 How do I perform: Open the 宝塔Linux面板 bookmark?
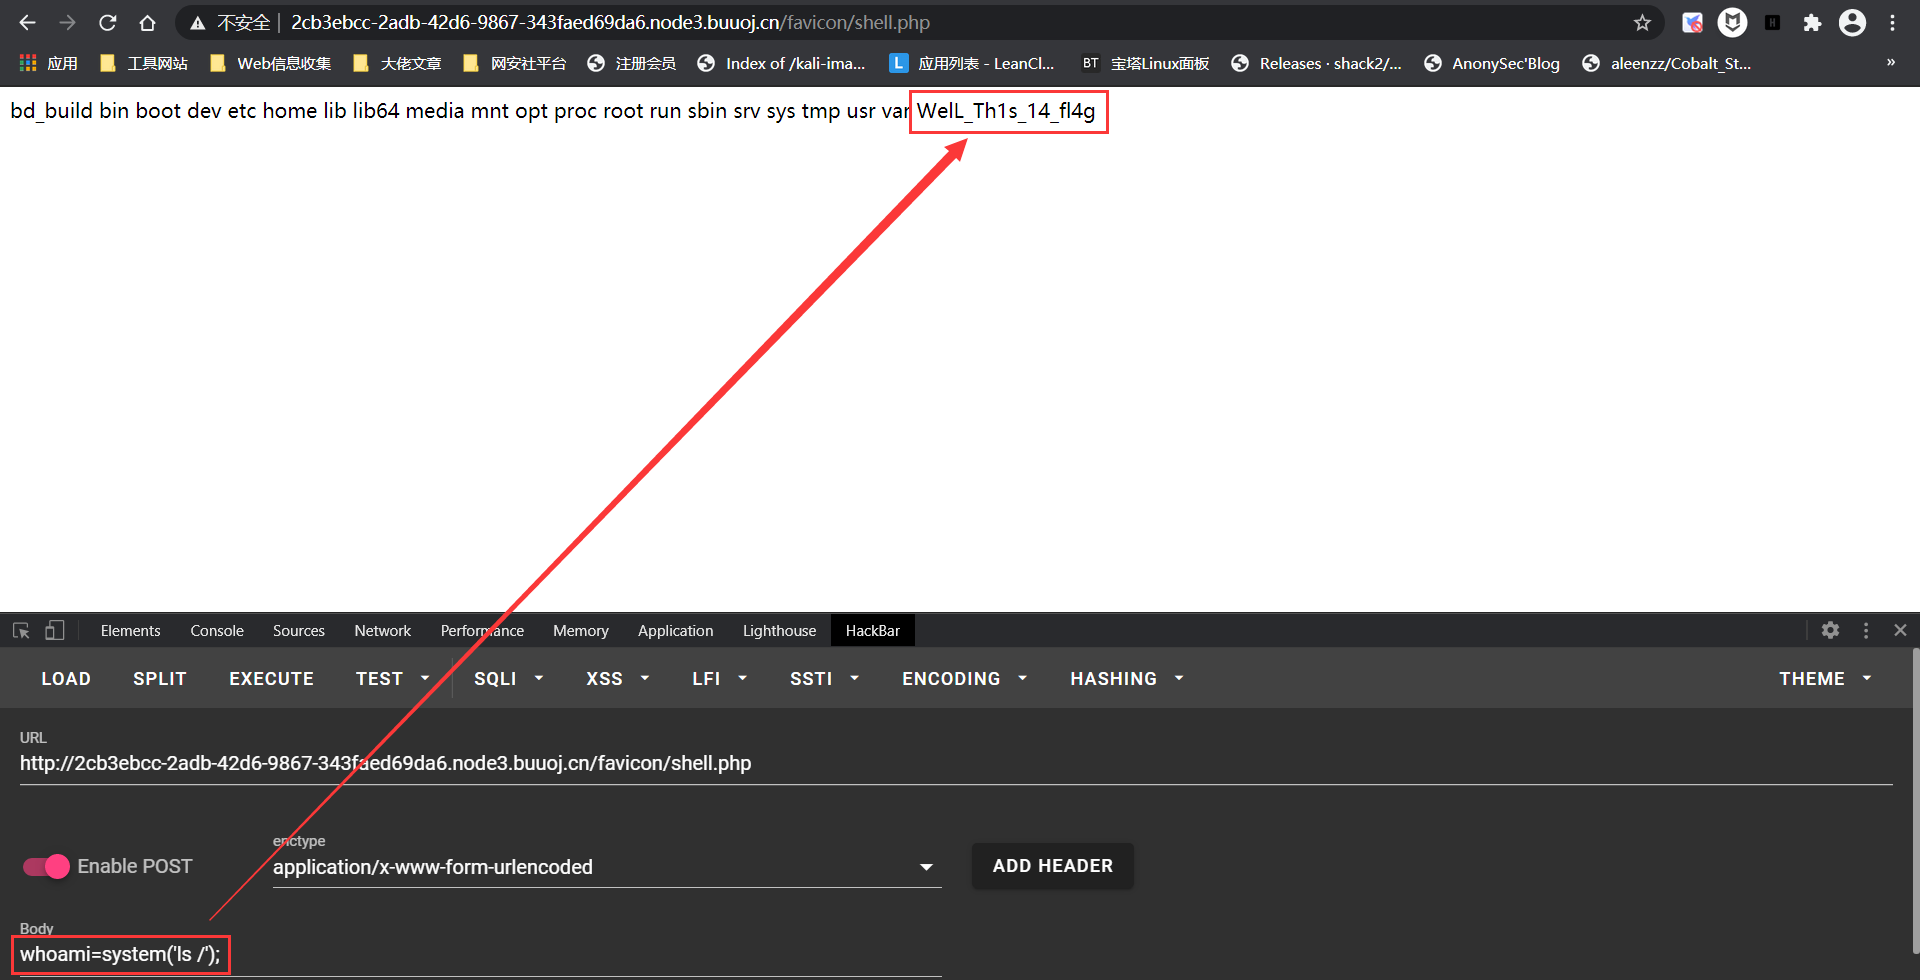point(1146,63)
